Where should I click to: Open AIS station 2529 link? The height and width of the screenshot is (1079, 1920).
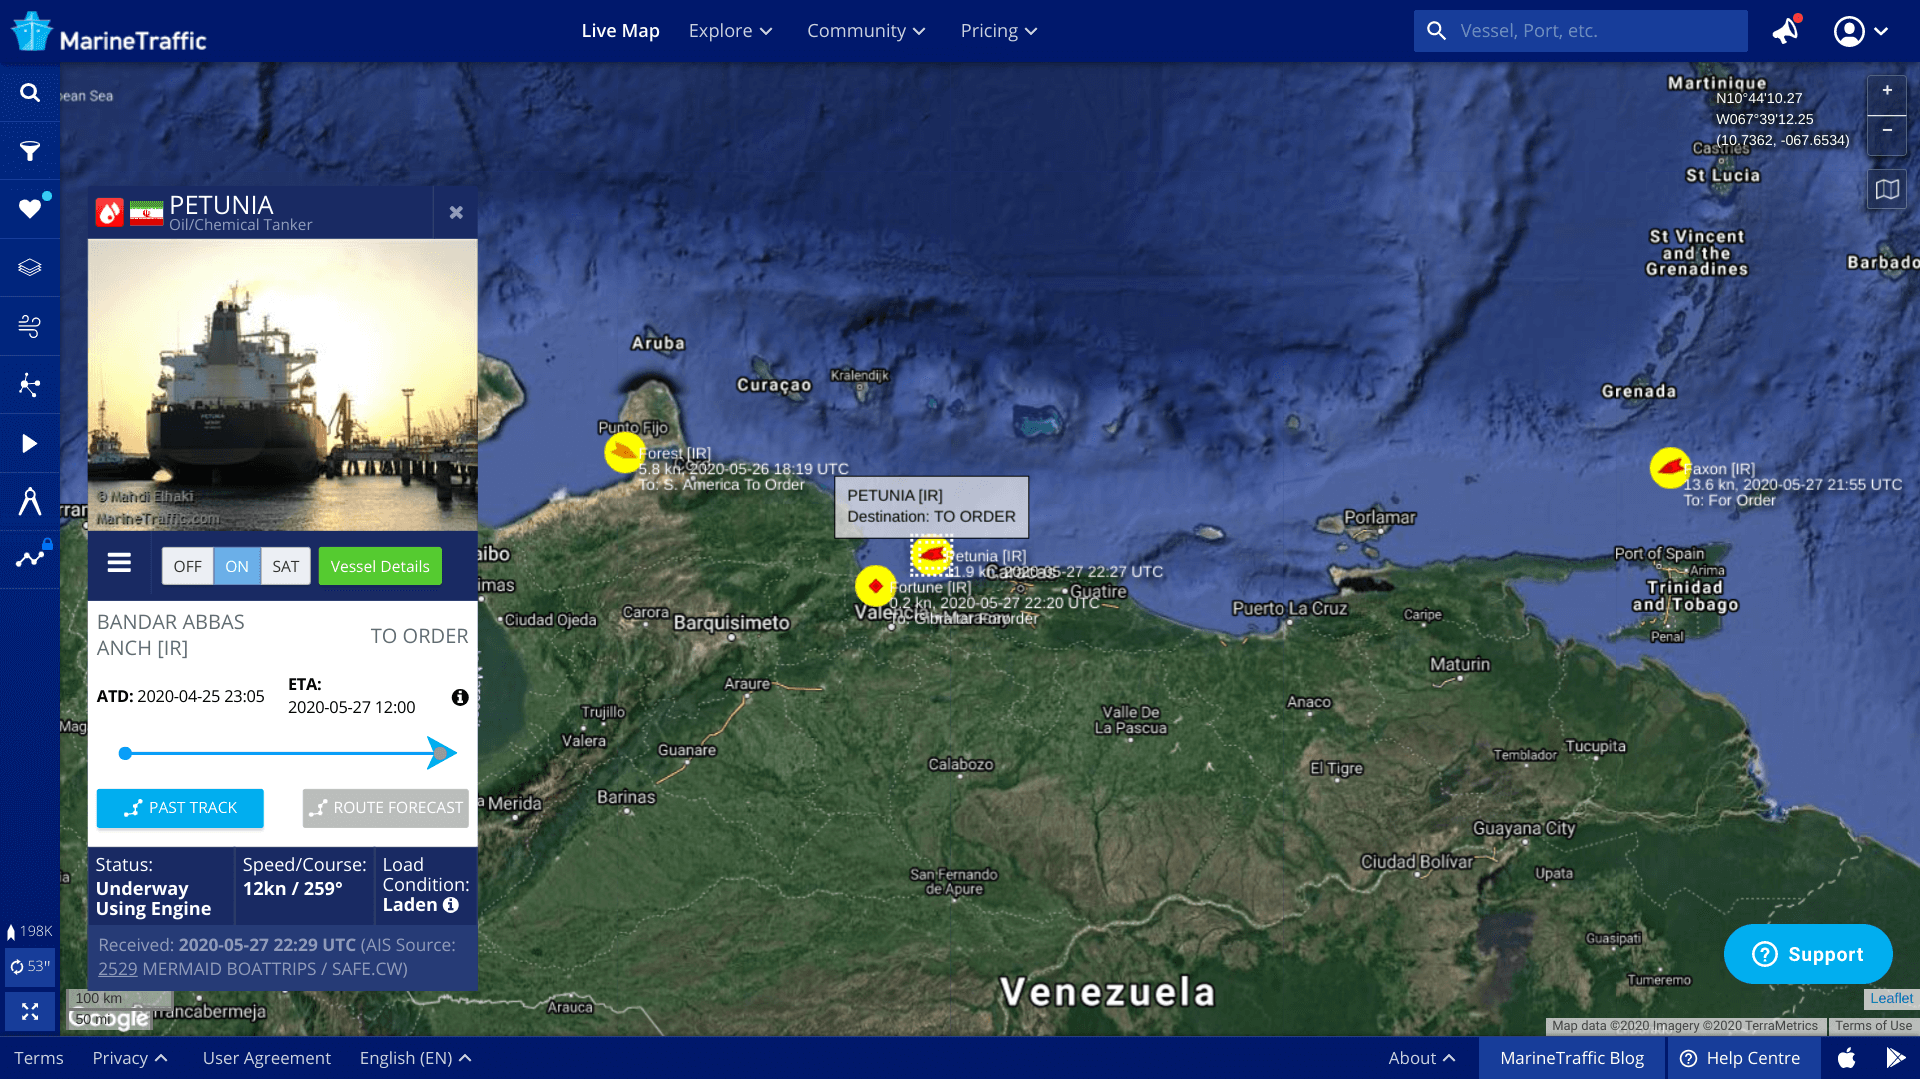[117, 968]
